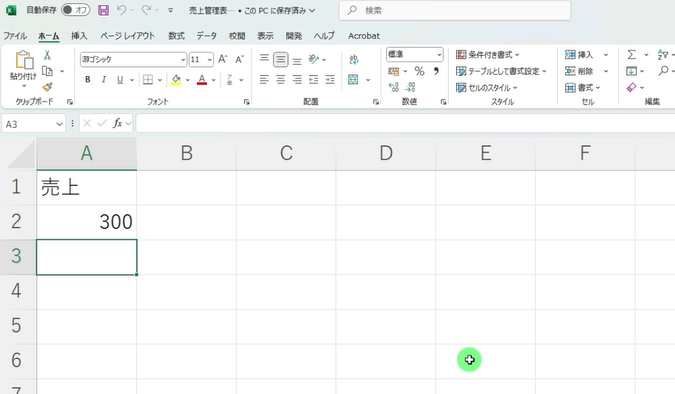Click the search (検索) box

455,10
